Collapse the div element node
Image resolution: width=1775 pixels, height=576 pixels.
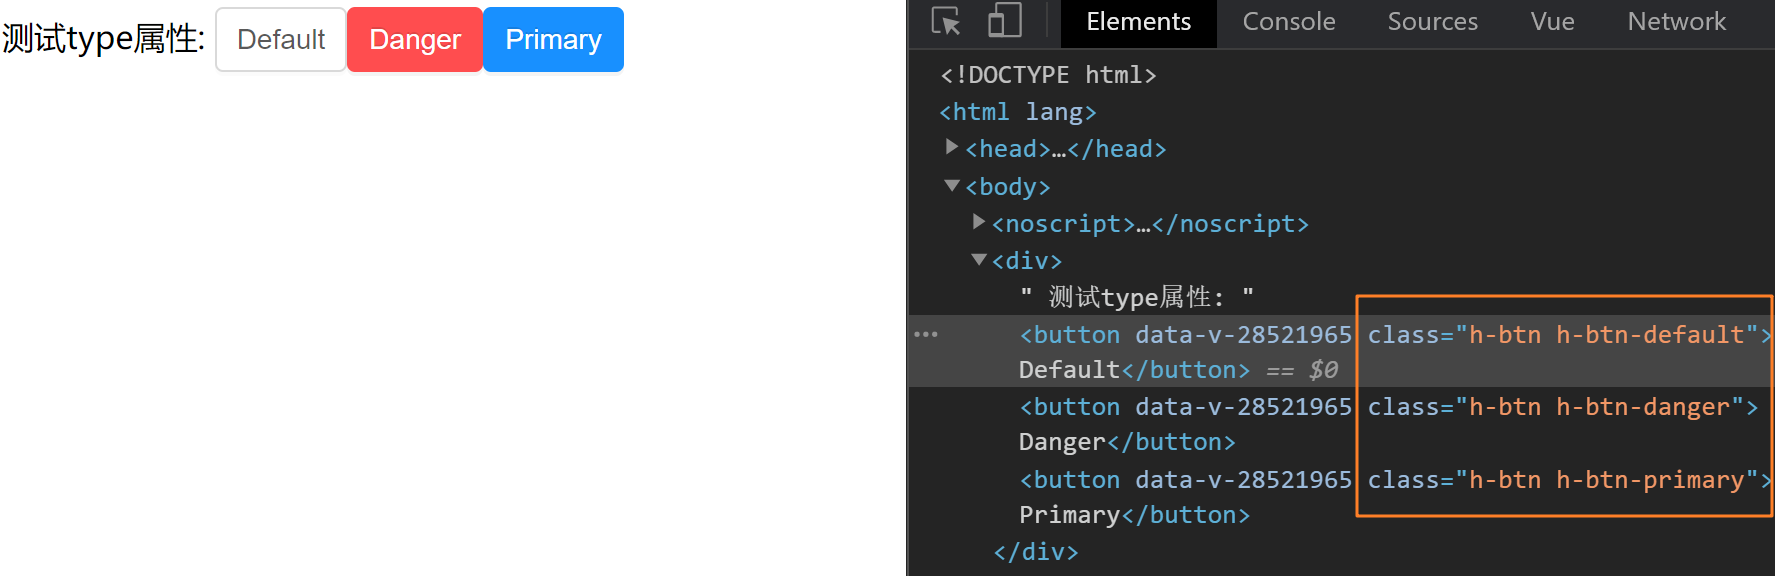(979, 260)
